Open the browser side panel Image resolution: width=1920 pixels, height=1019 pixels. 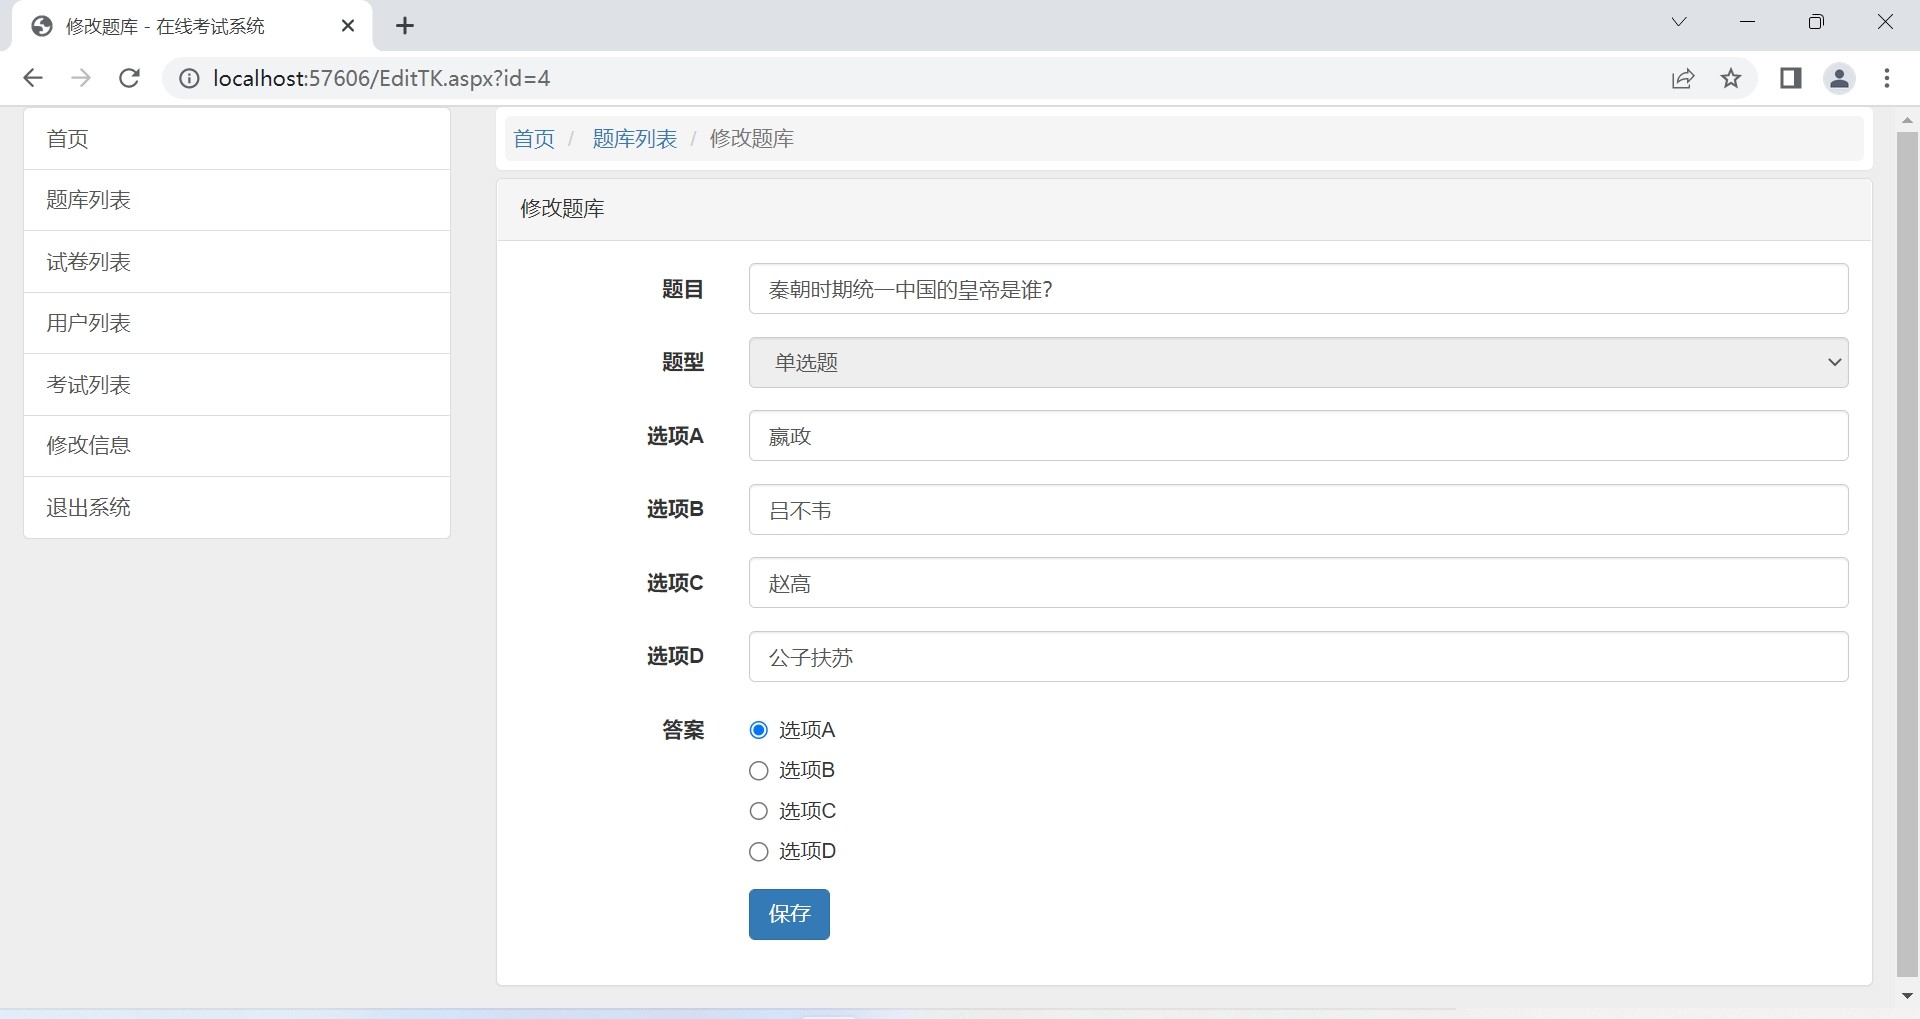1790,78
